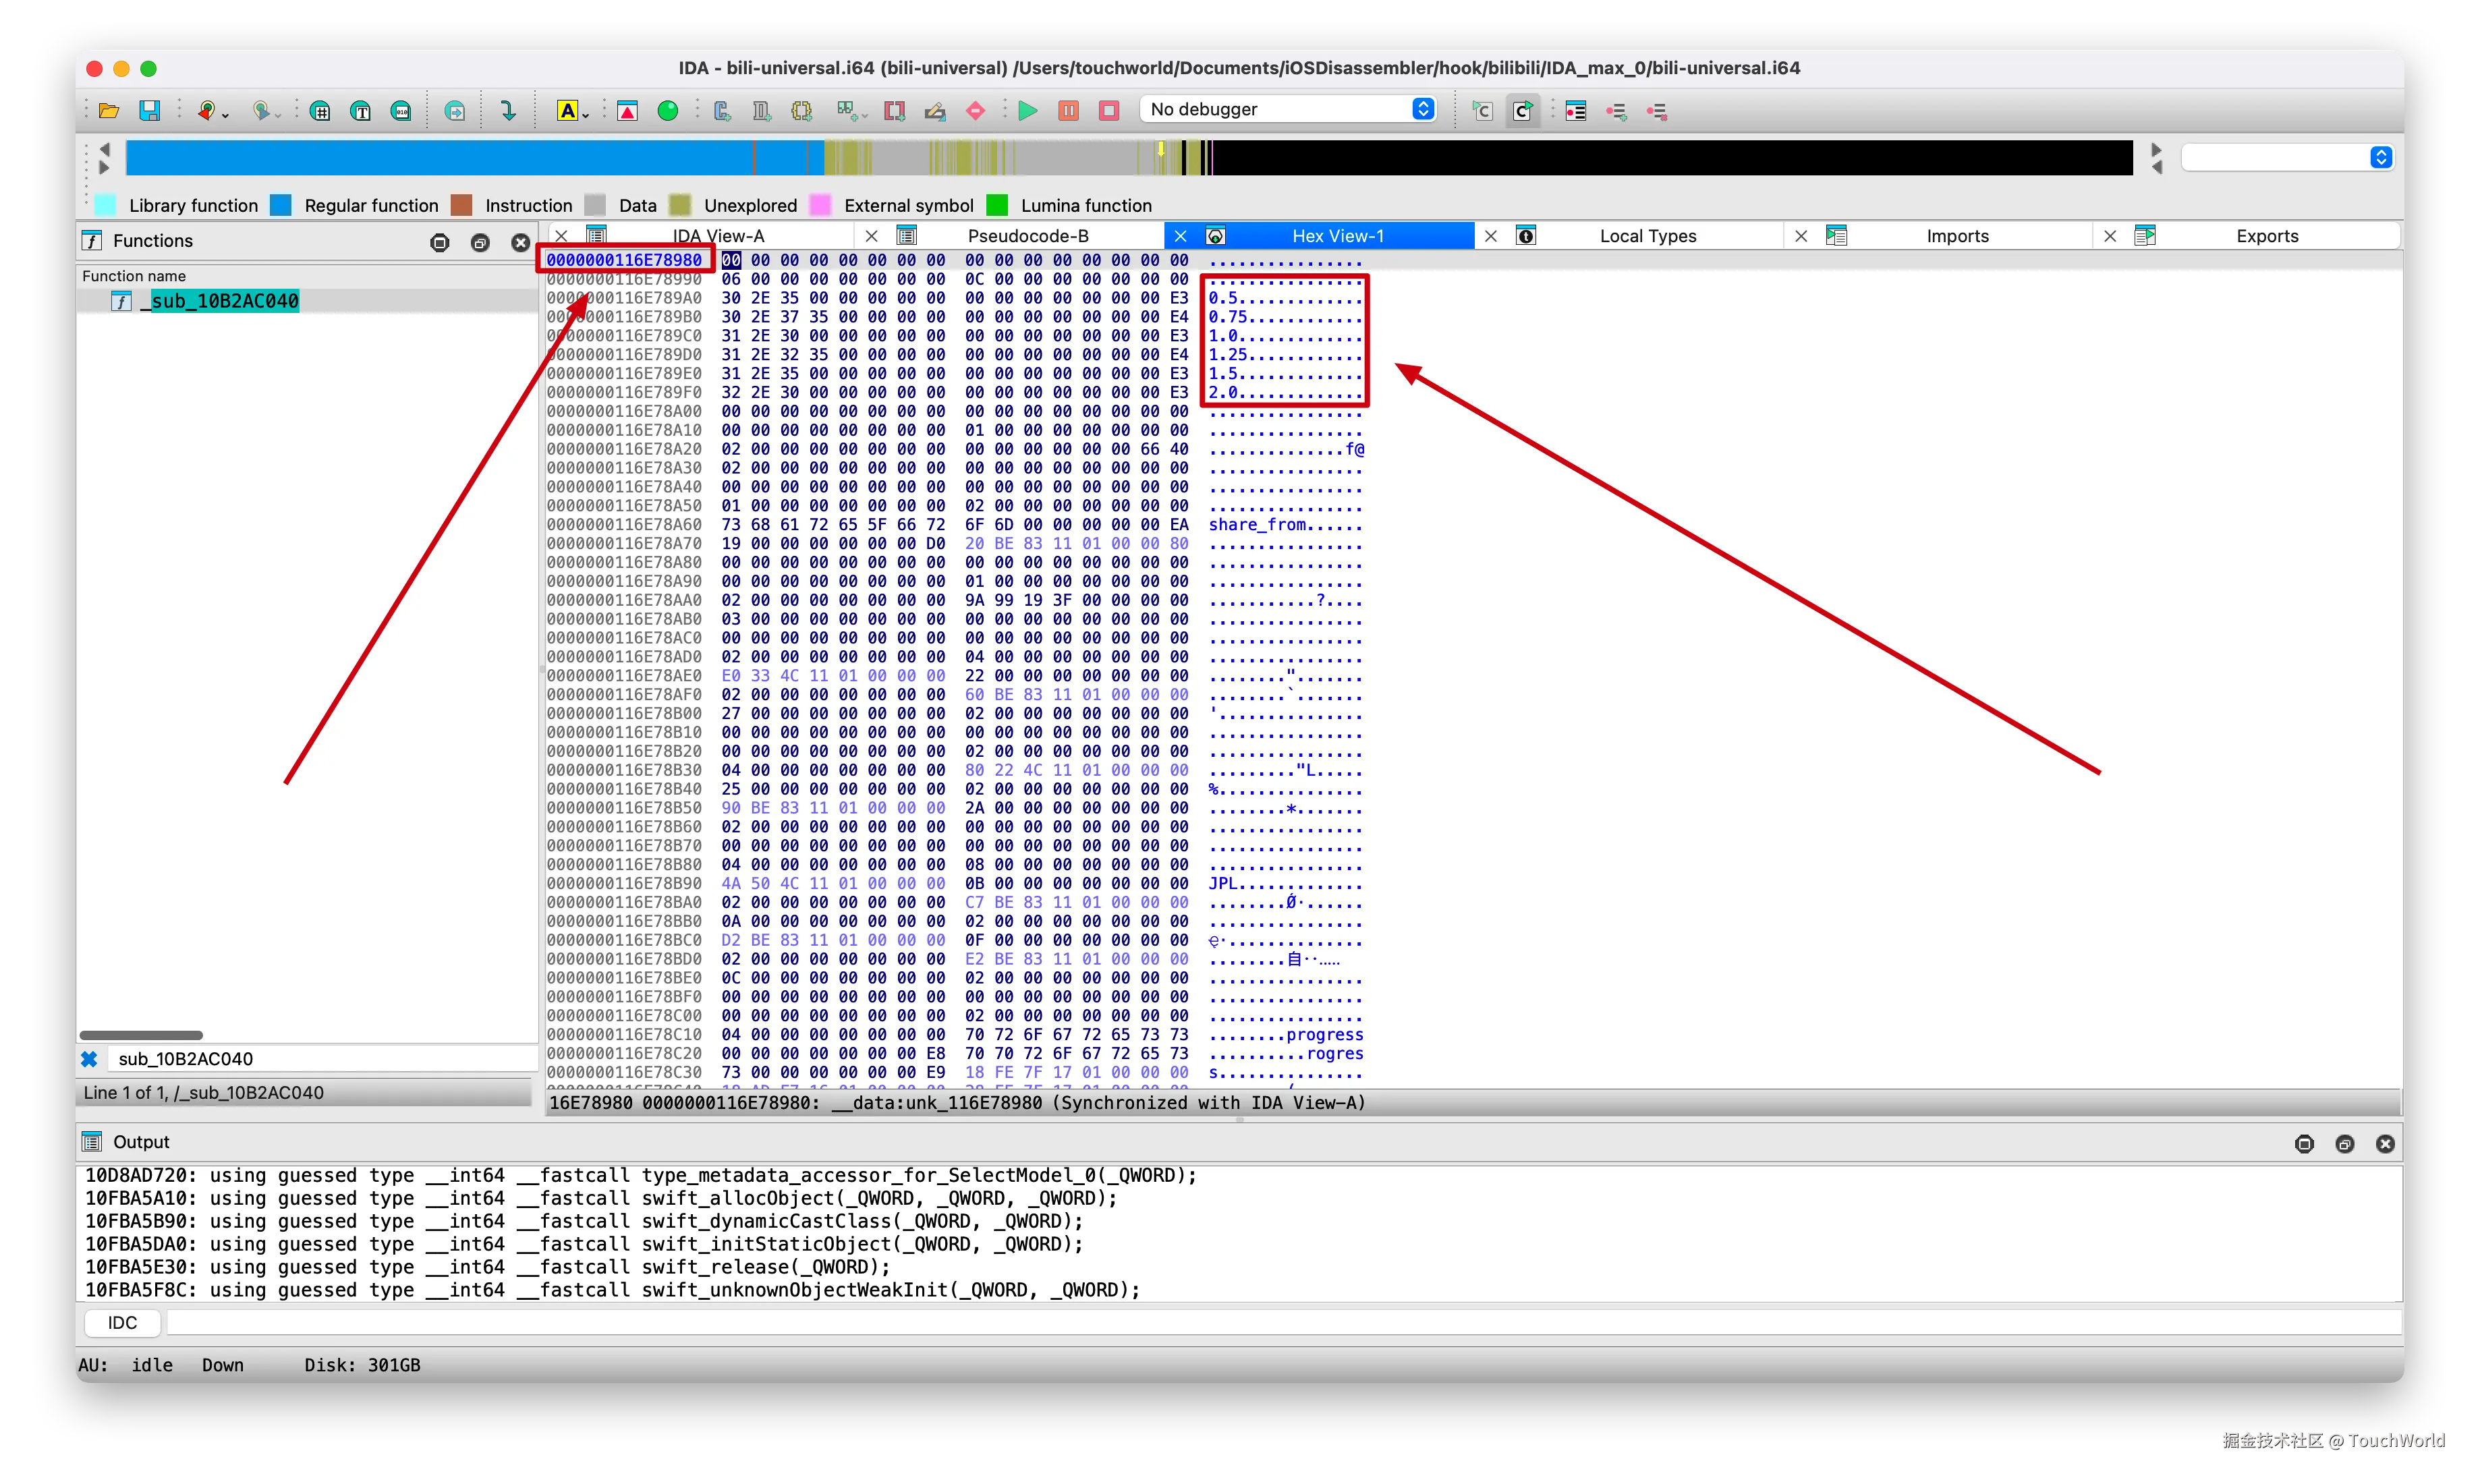Click the yellow 'A' text style icon
This screenshot has height=1484, width=2480.
tap(567, 110)
